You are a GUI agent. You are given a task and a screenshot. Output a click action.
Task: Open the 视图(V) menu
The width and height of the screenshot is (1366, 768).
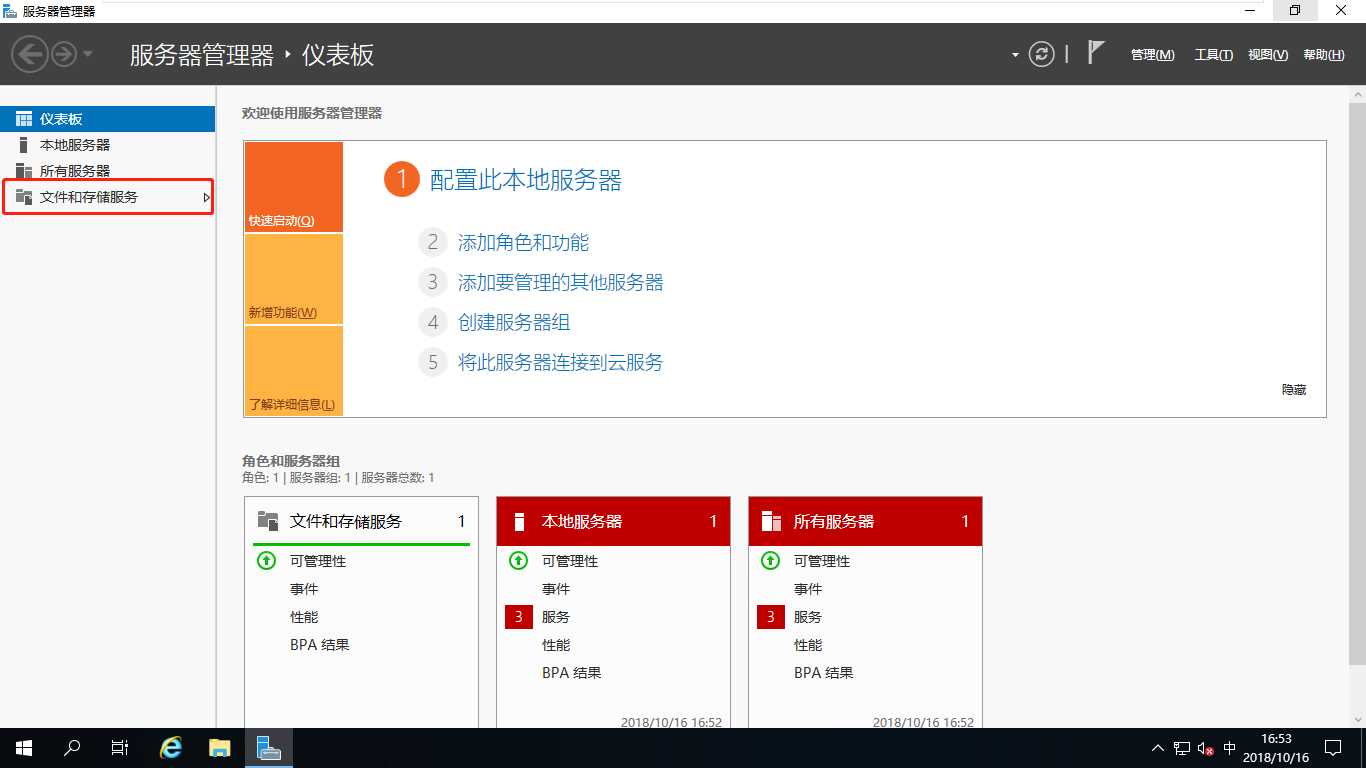[1268, 55]
